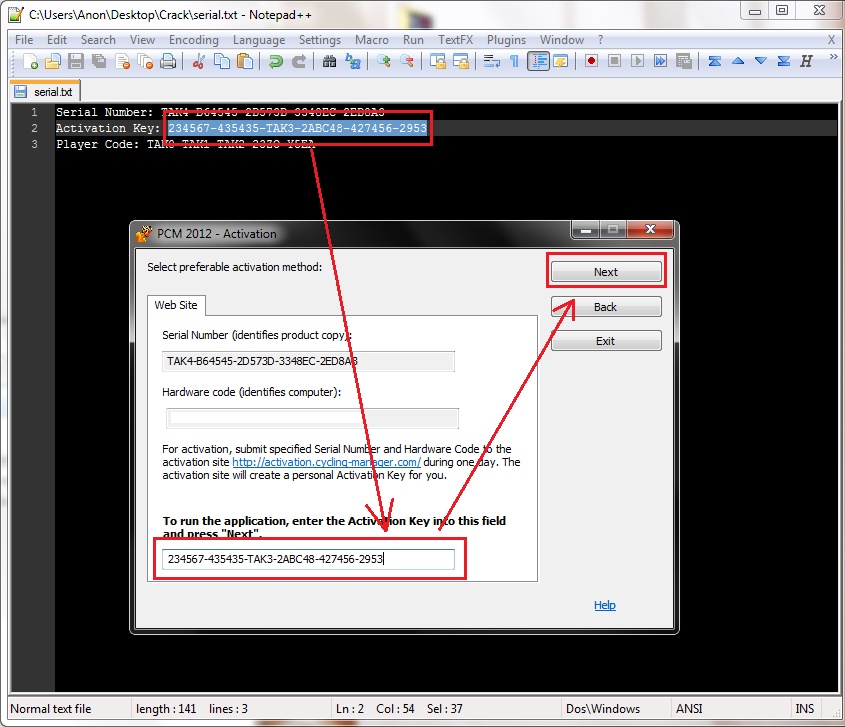Undo the last edit with the green arrow
845x727 pixels.
pyautogui.click(x=275, y=61)
